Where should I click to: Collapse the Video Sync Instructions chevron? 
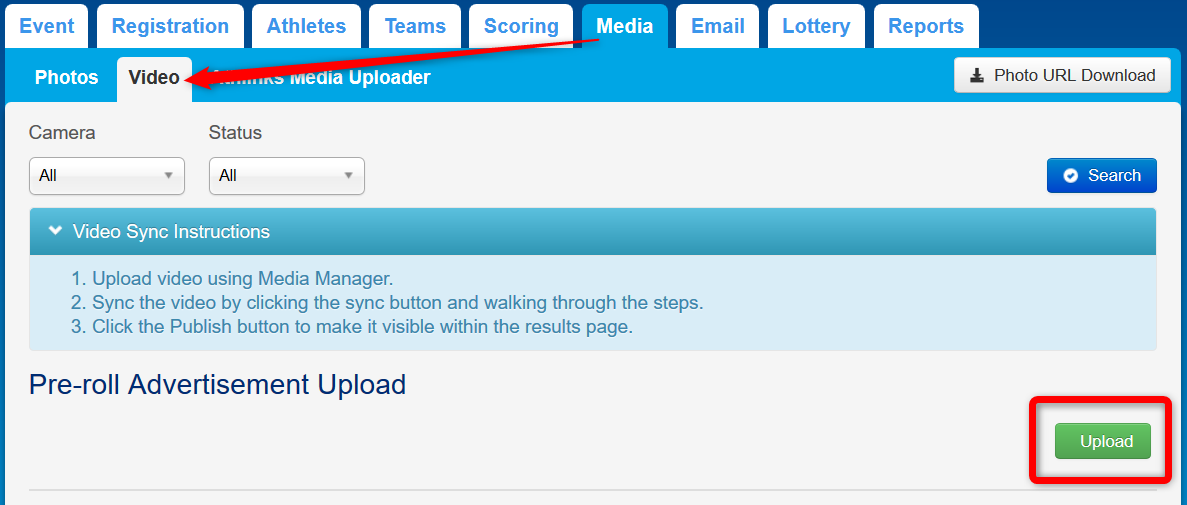tap(55, 231)
